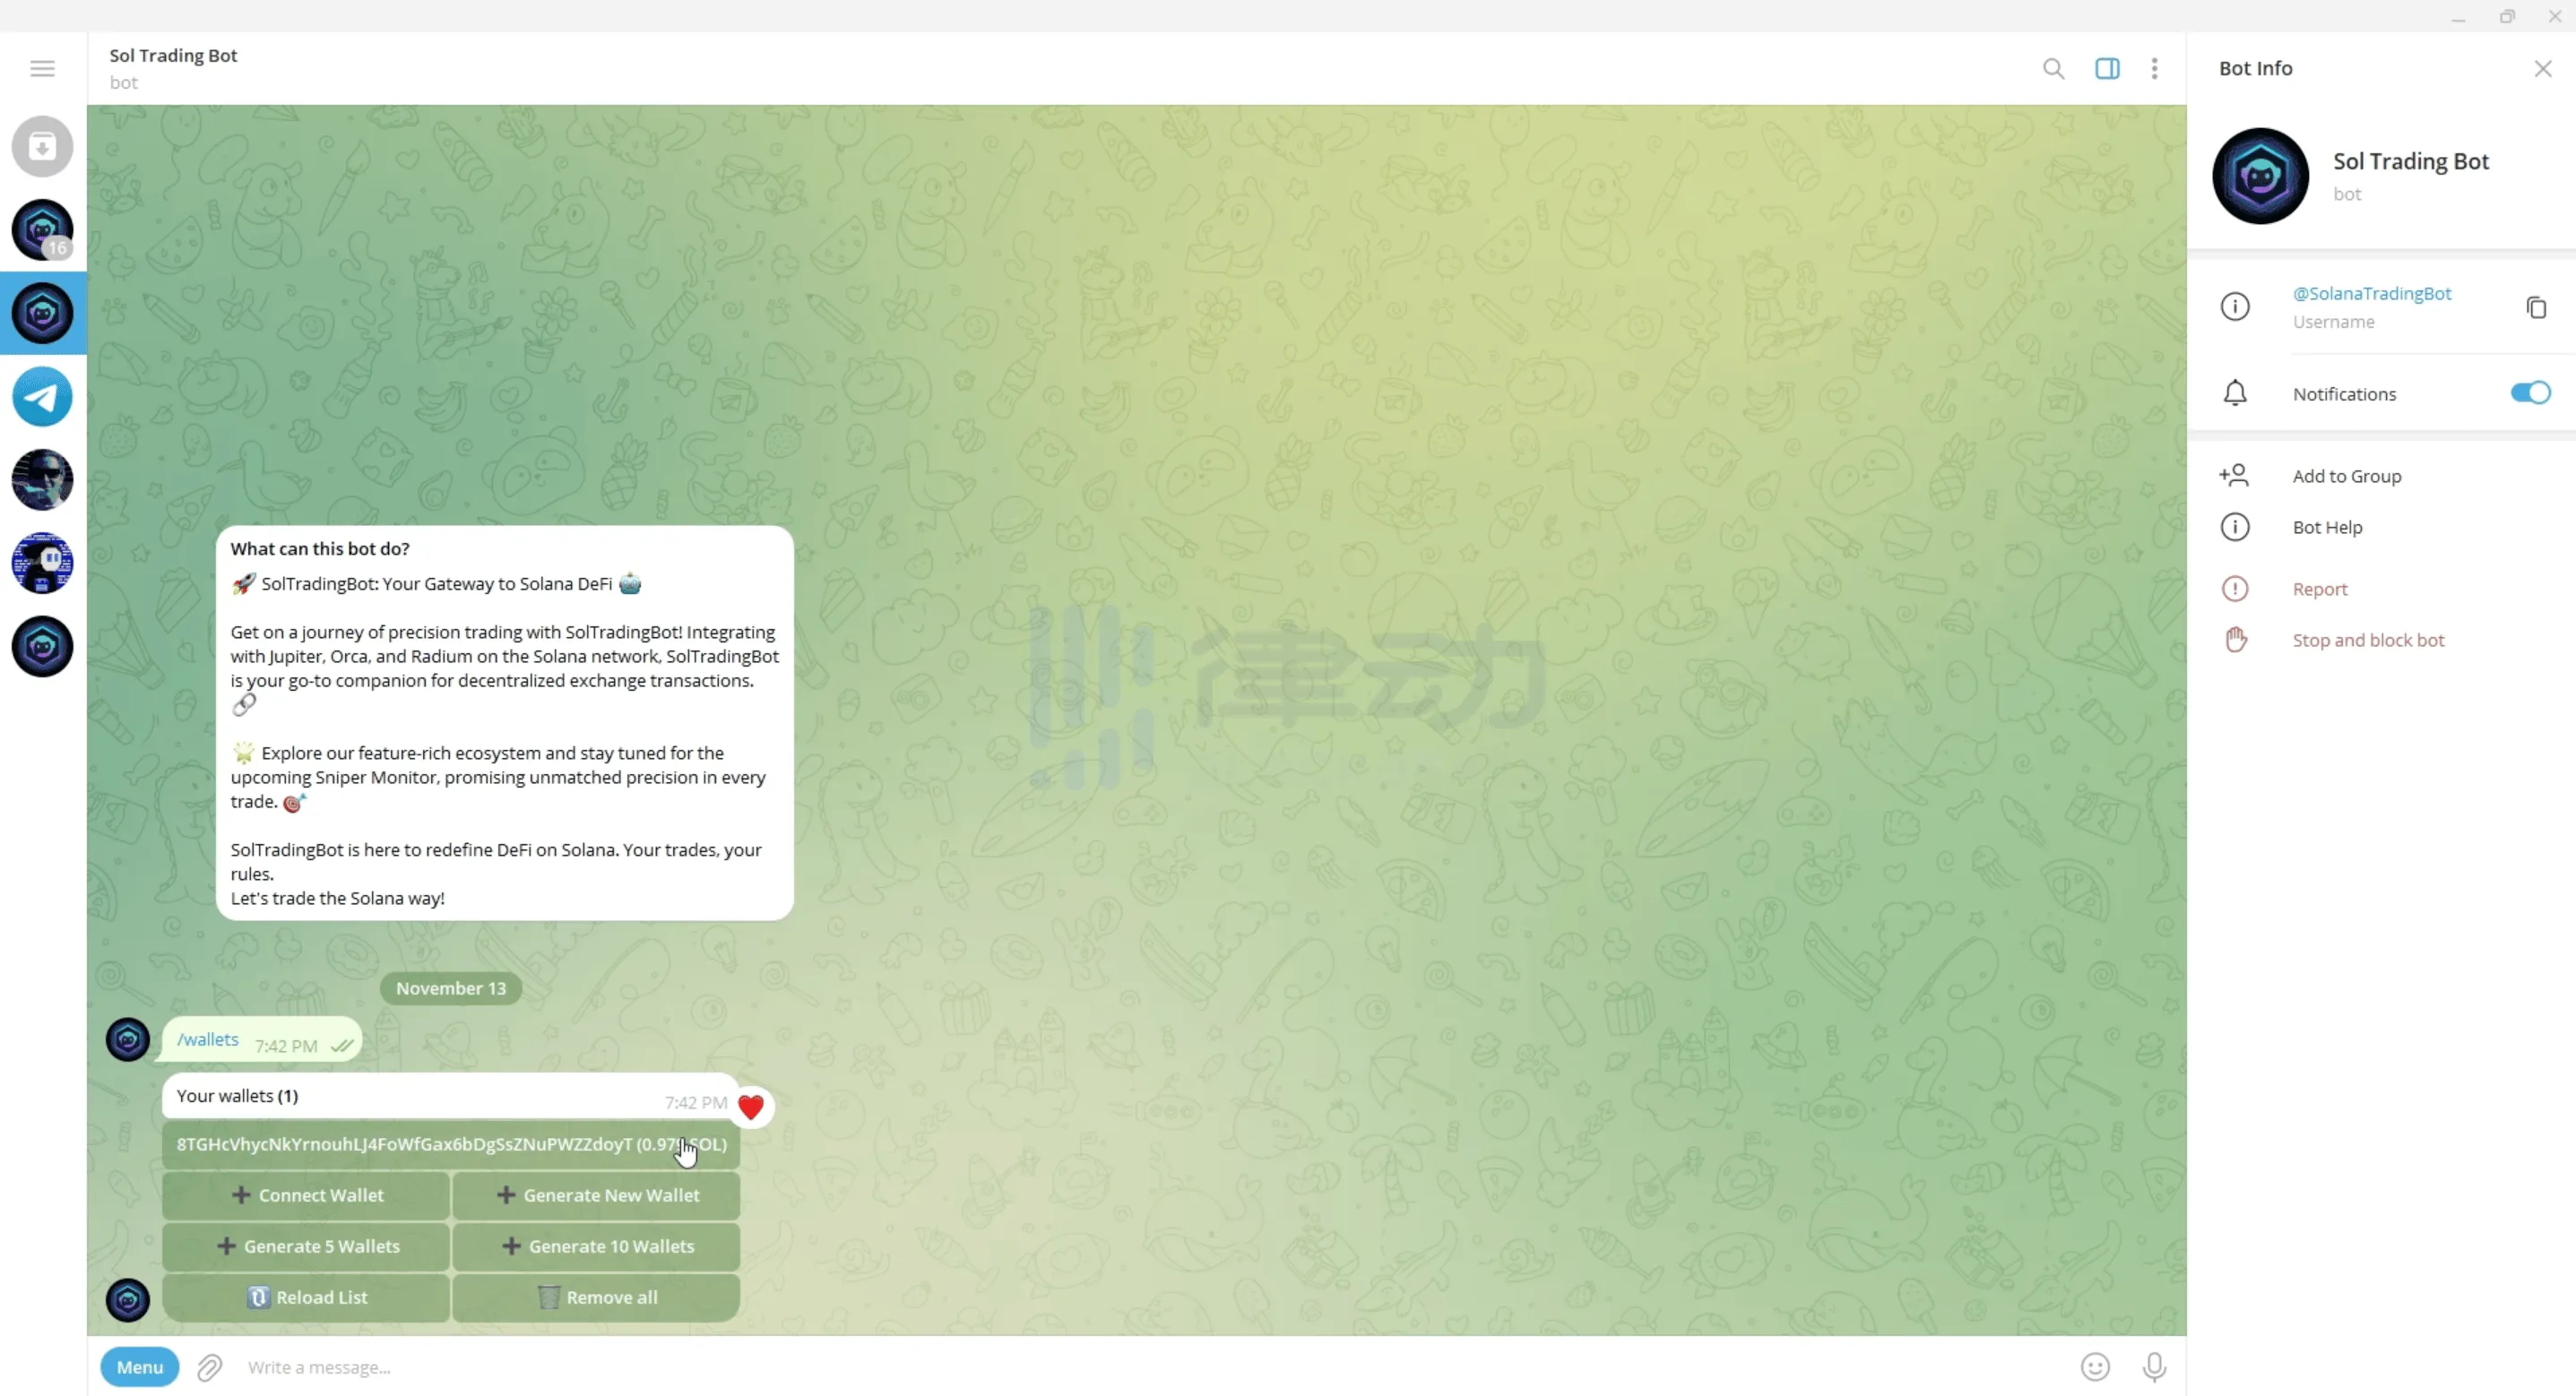Toggle Notifications switch on/off
The image size is (2576, 1396).
click(2529, 393)
